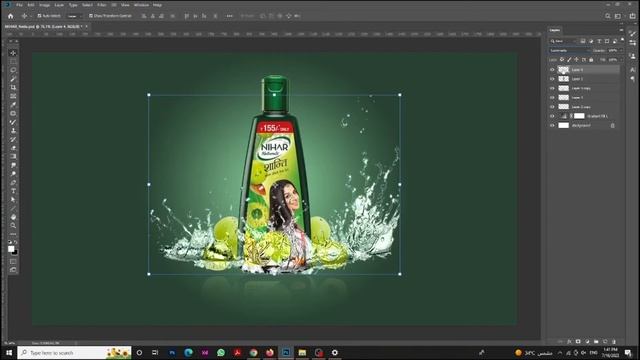Open Chrome from the taskbar

(x=253, y=352)
